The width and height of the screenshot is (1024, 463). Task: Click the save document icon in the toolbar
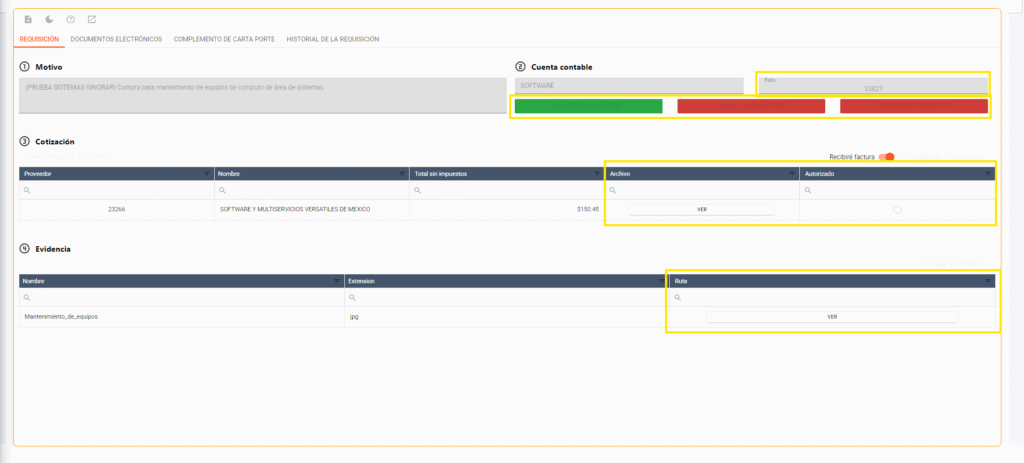[x=28, y=20]
